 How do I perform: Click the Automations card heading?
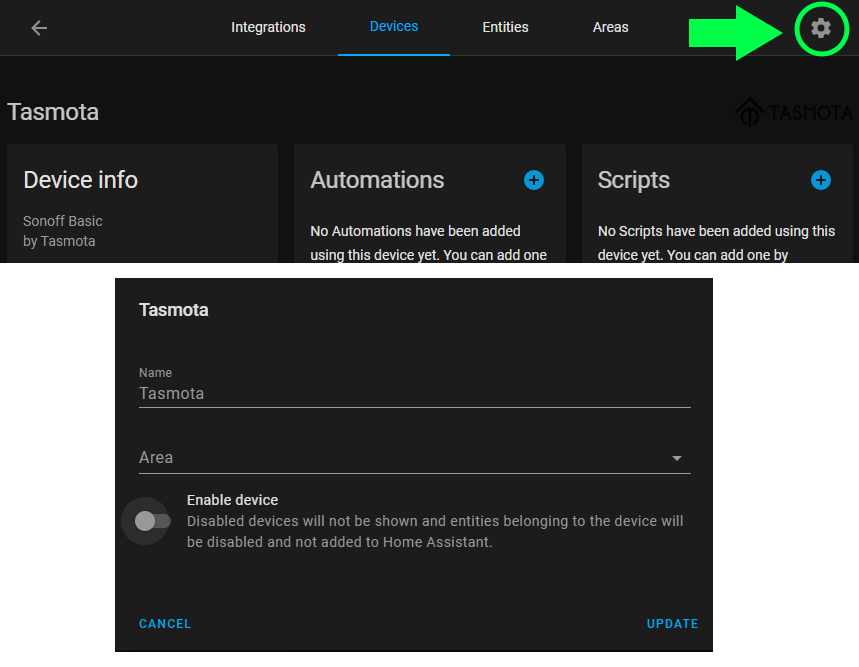coord(377,180)
